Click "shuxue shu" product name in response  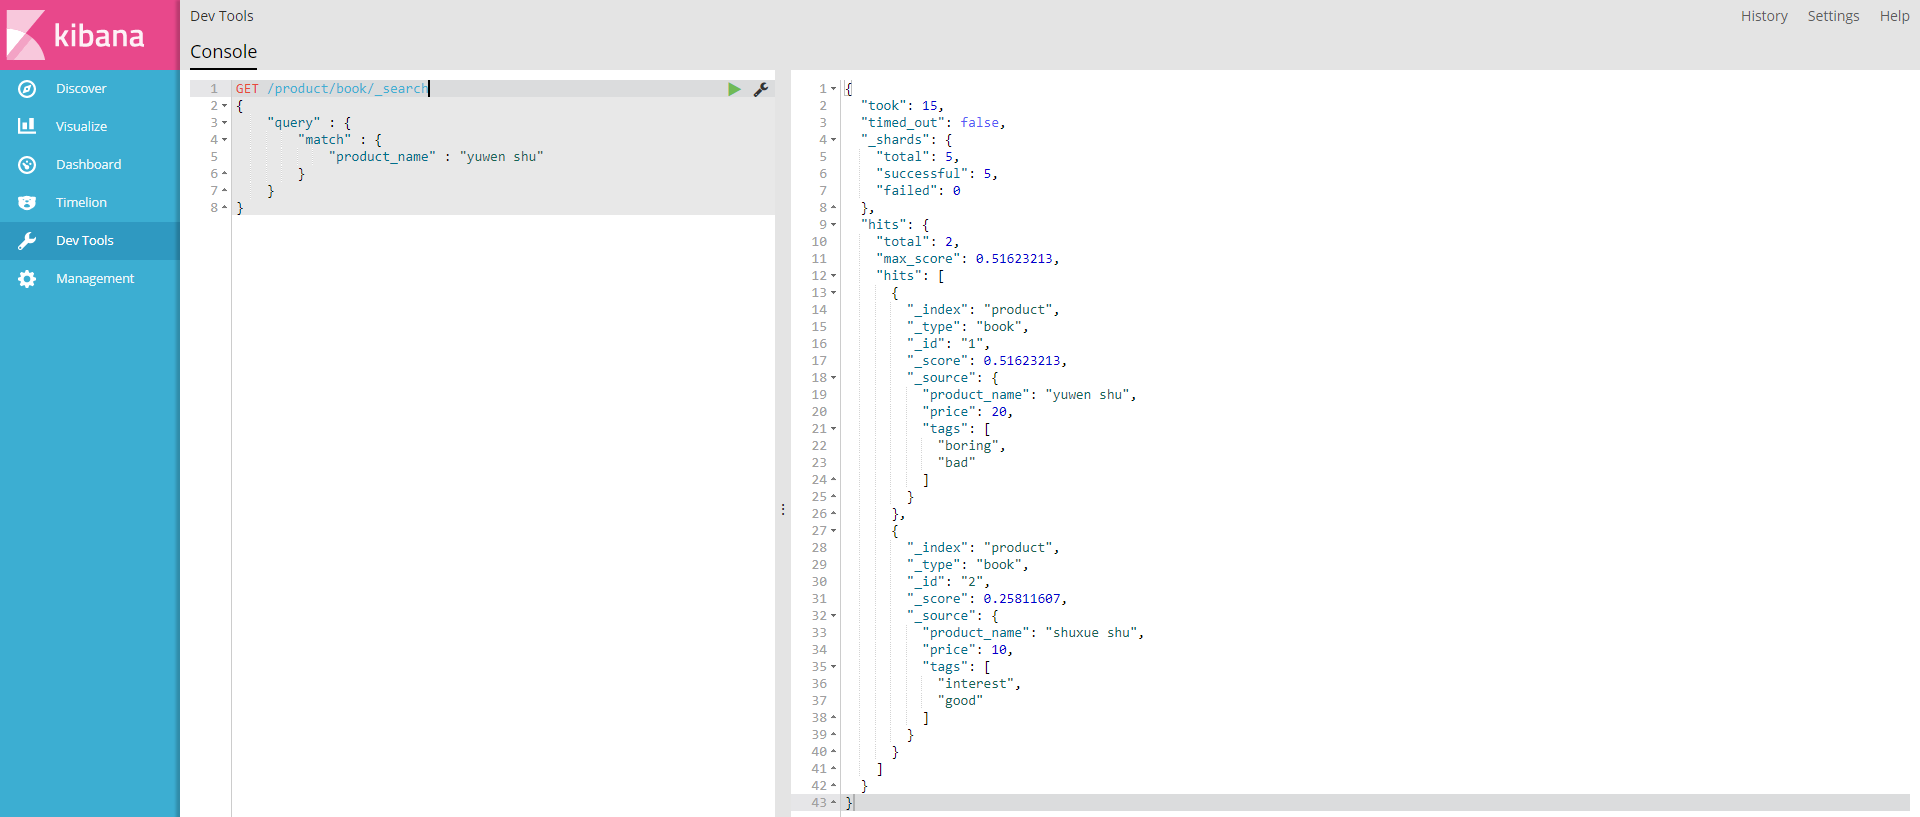coord(1091,633)
